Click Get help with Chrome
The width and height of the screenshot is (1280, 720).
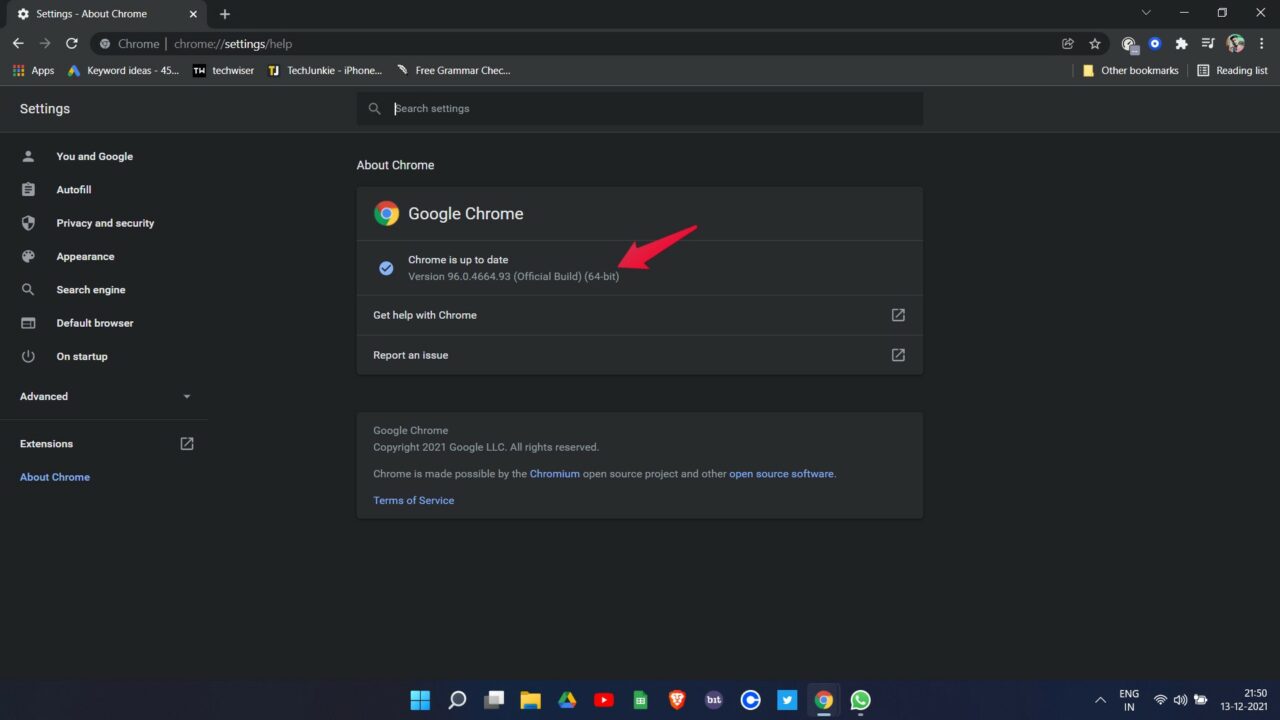click(640, 315)
